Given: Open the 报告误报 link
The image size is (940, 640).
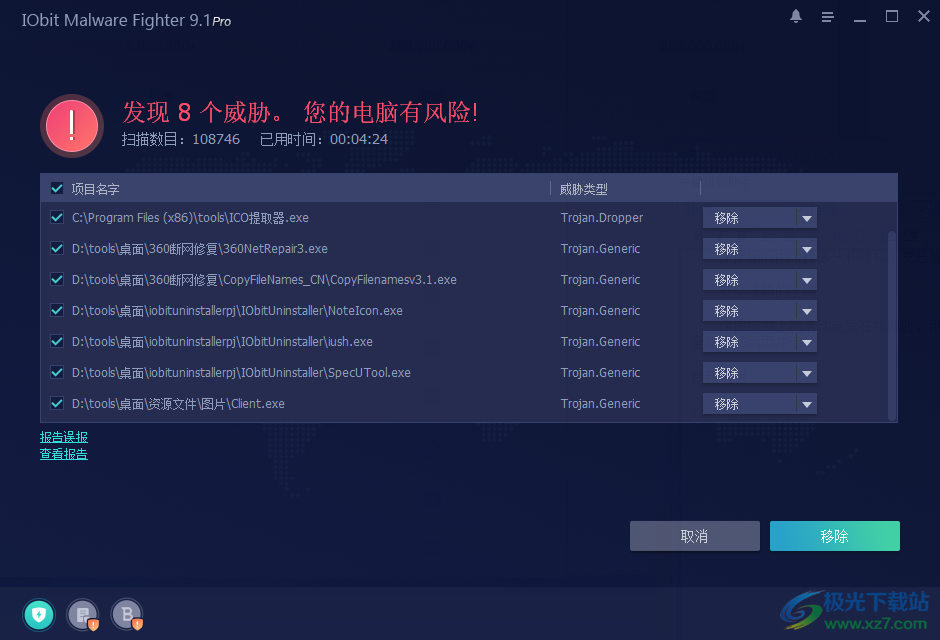Looking at the screenshot, I should coord(64,437).
